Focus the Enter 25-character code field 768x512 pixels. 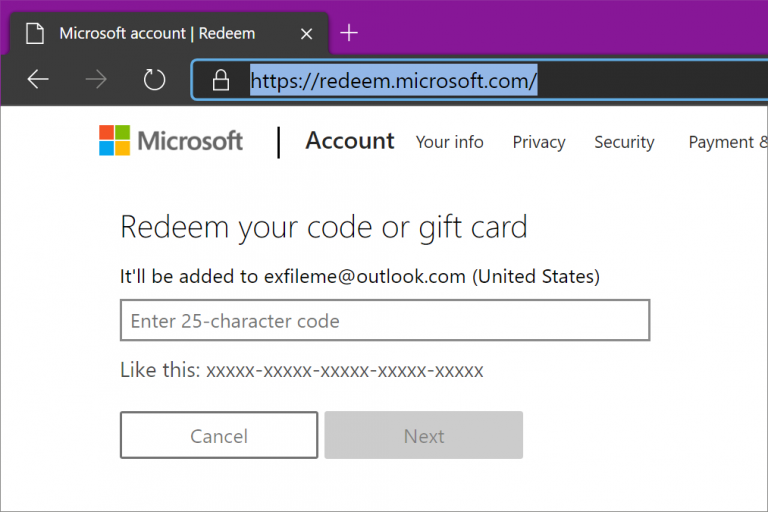(385, 320)
